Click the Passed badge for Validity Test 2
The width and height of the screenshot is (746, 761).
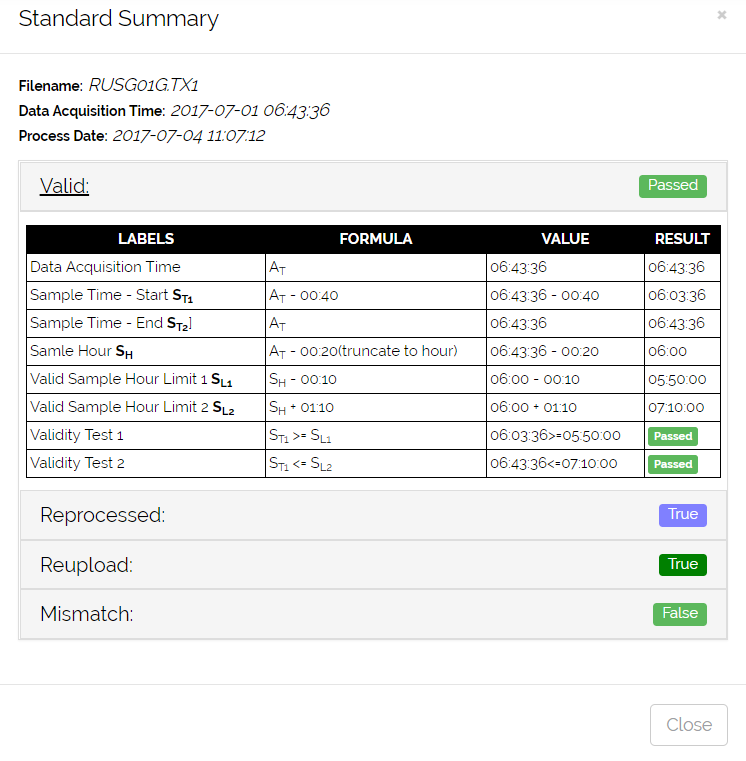(x=672, y=464)
